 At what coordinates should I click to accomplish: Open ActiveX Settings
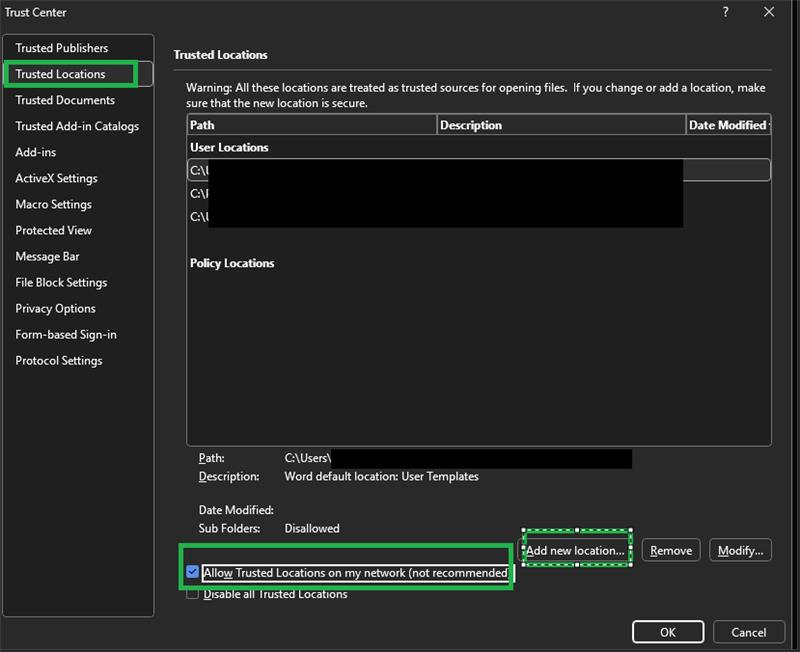tap(56, 178)
